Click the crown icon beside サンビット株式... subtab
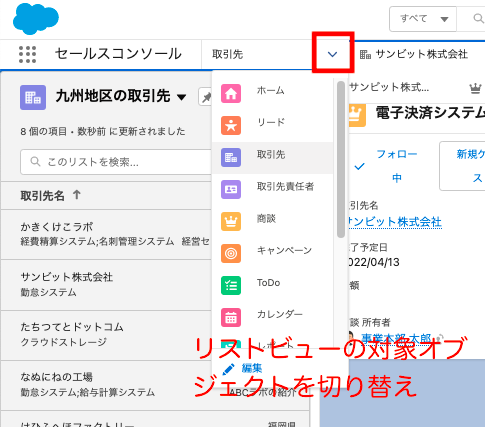Screen dimensions: 485x427 coord(475,89)
